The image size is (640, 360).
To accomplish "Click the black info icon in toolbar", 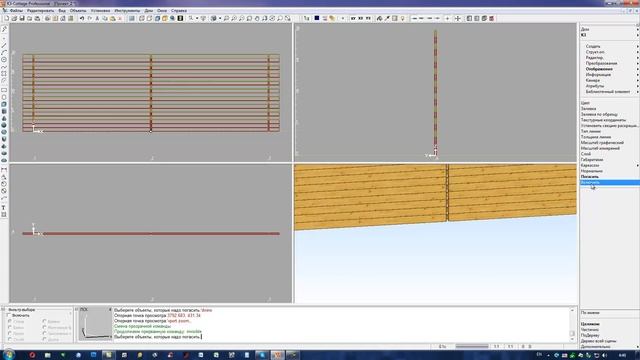I will (180, 18).
